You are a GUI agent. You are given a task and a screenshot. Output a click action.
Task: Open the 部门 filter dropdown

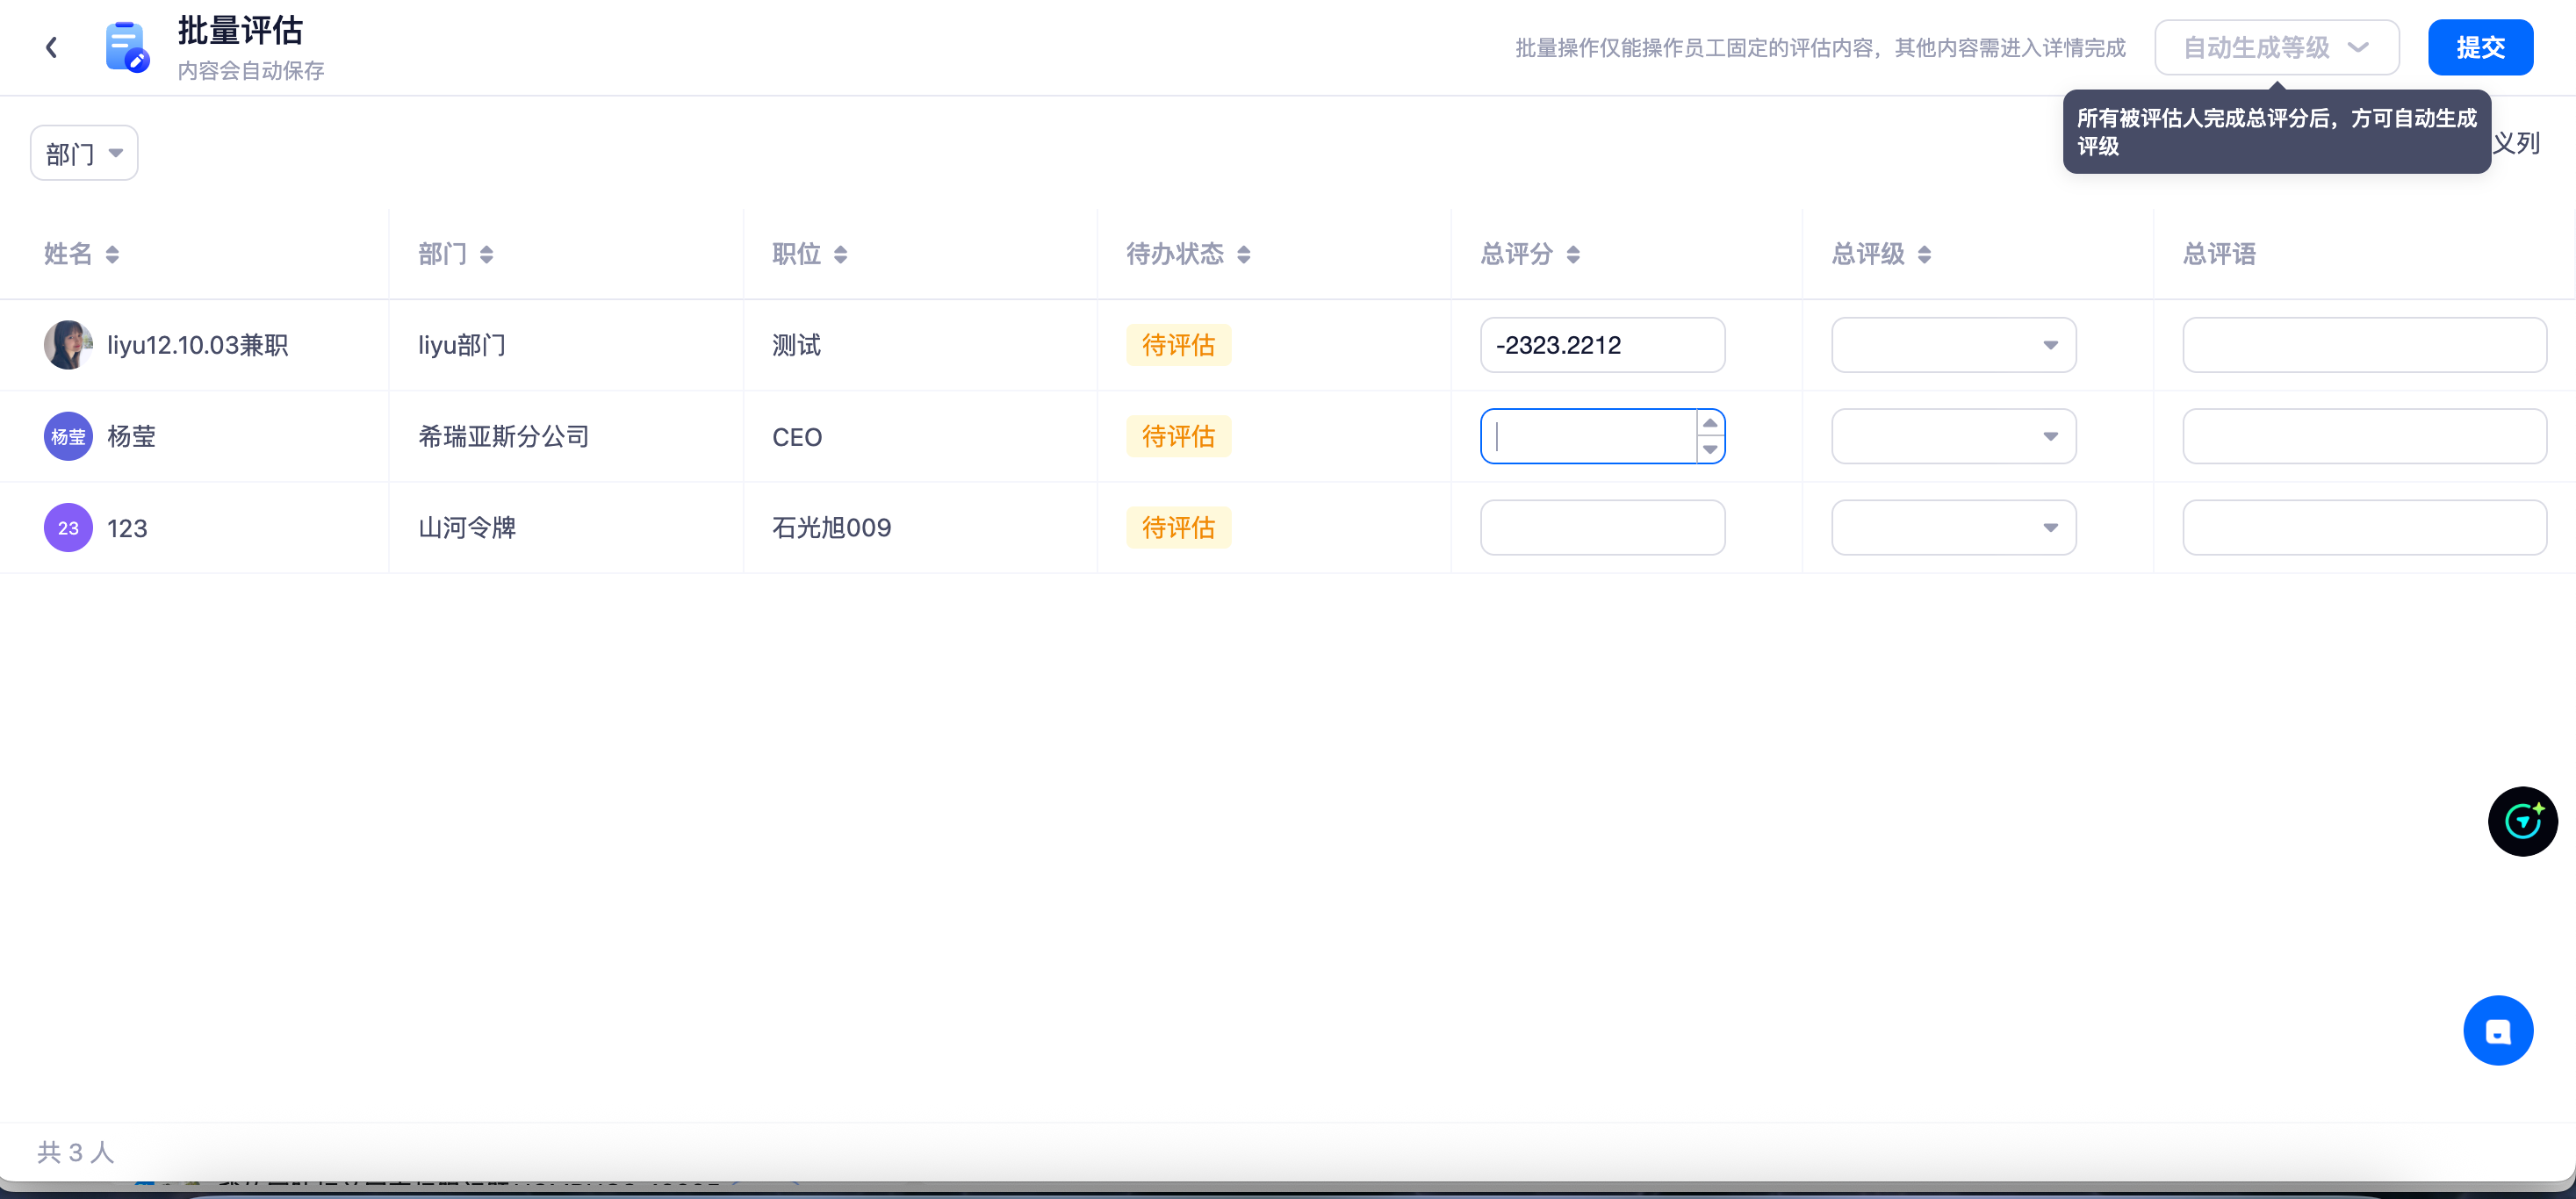tap(84, 153)
